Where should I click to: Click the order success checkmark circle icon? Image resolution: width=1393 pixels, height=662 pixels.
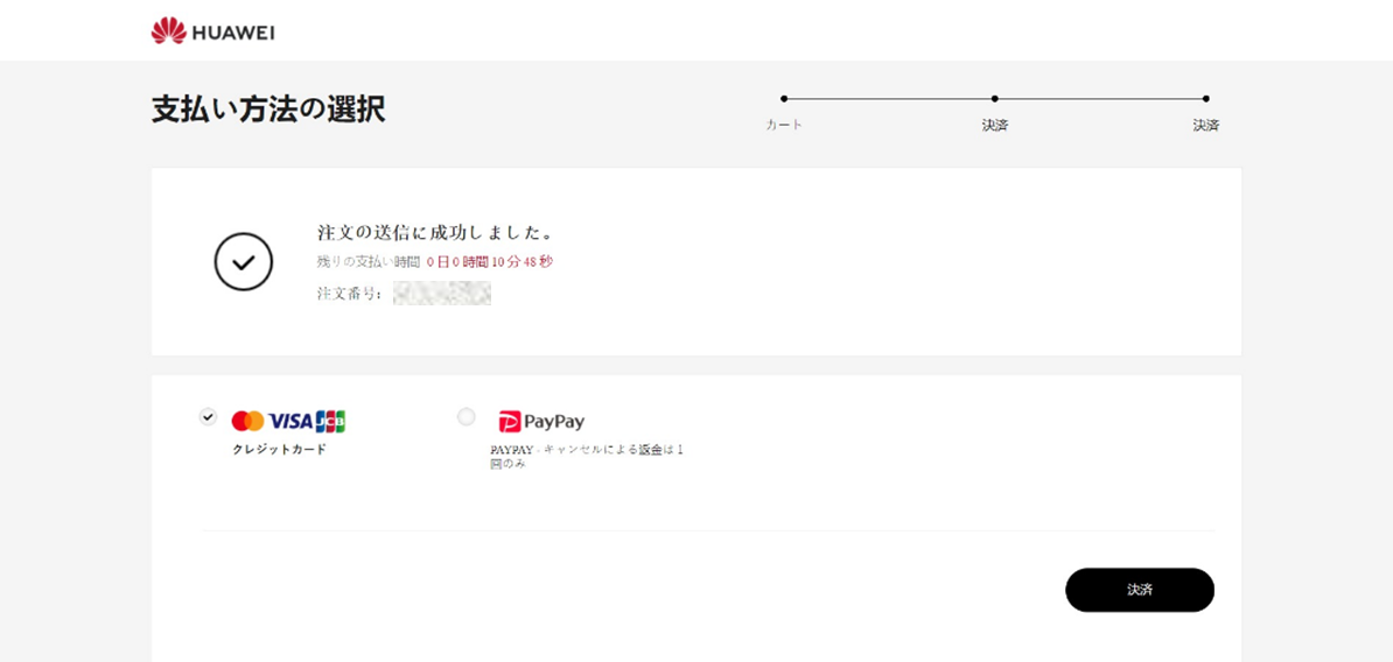243,262
